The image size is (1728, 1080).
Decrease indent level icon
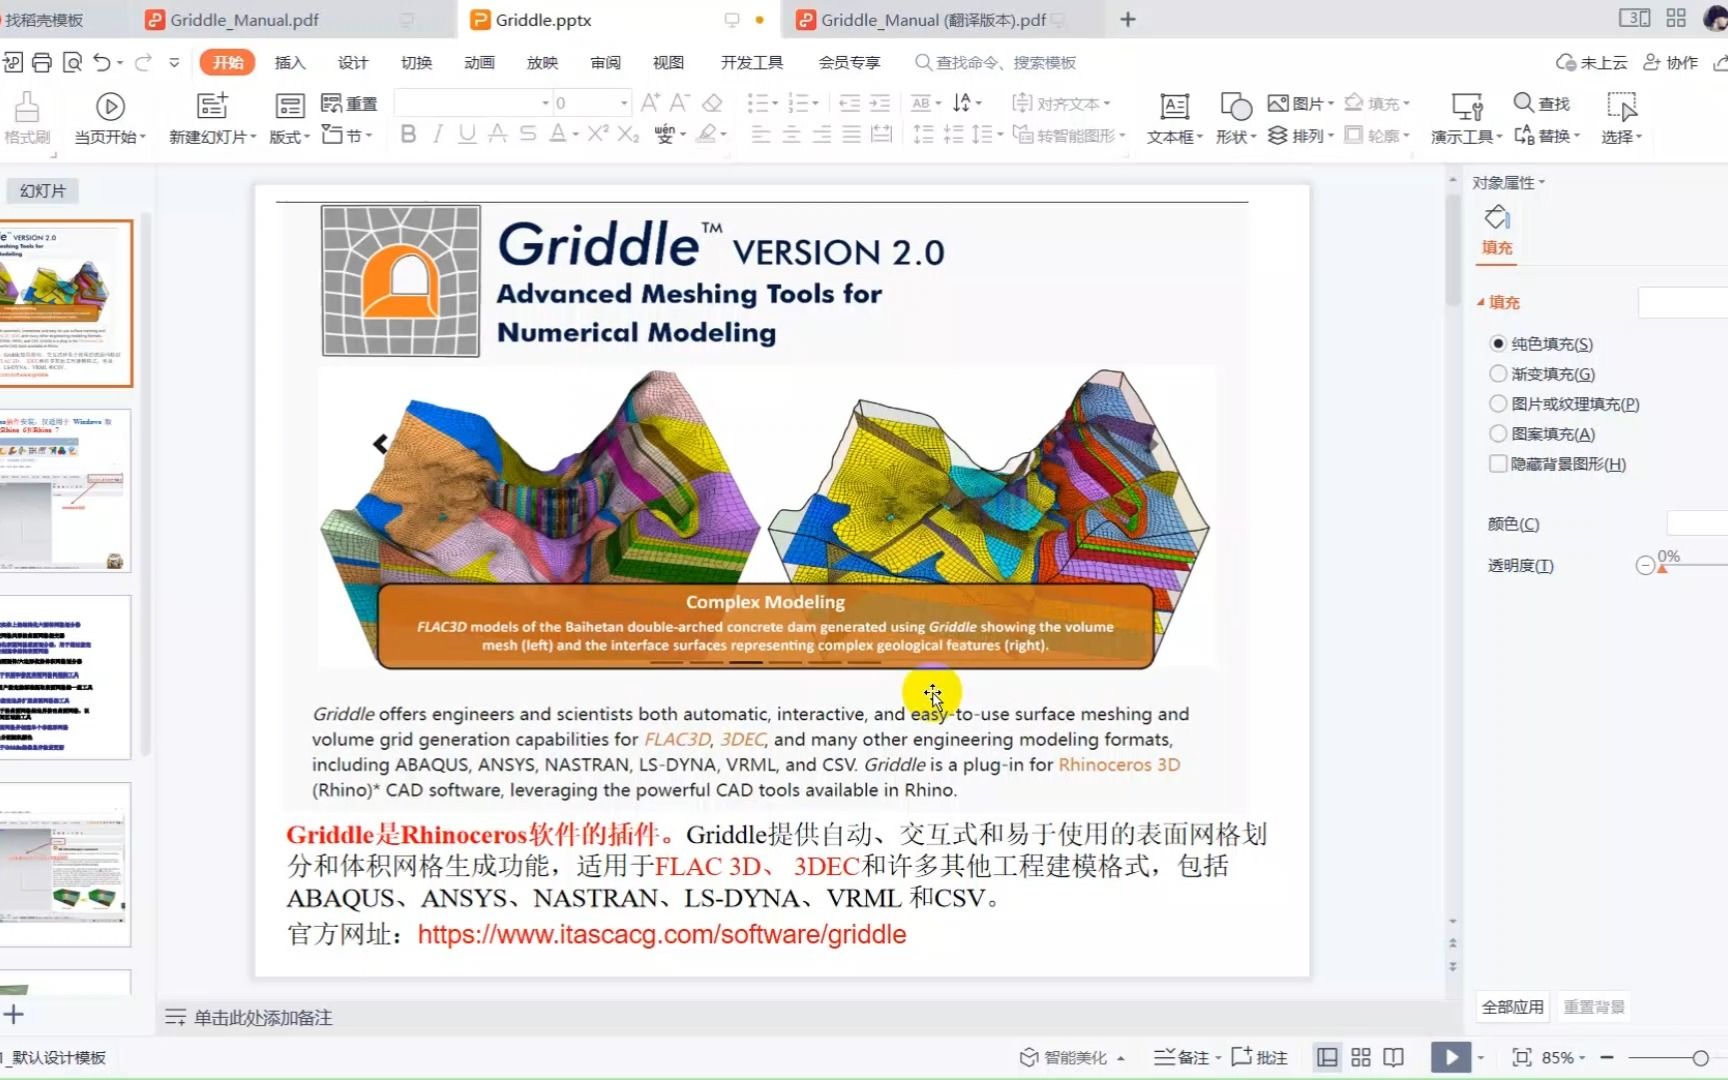[x=849, y=102]
